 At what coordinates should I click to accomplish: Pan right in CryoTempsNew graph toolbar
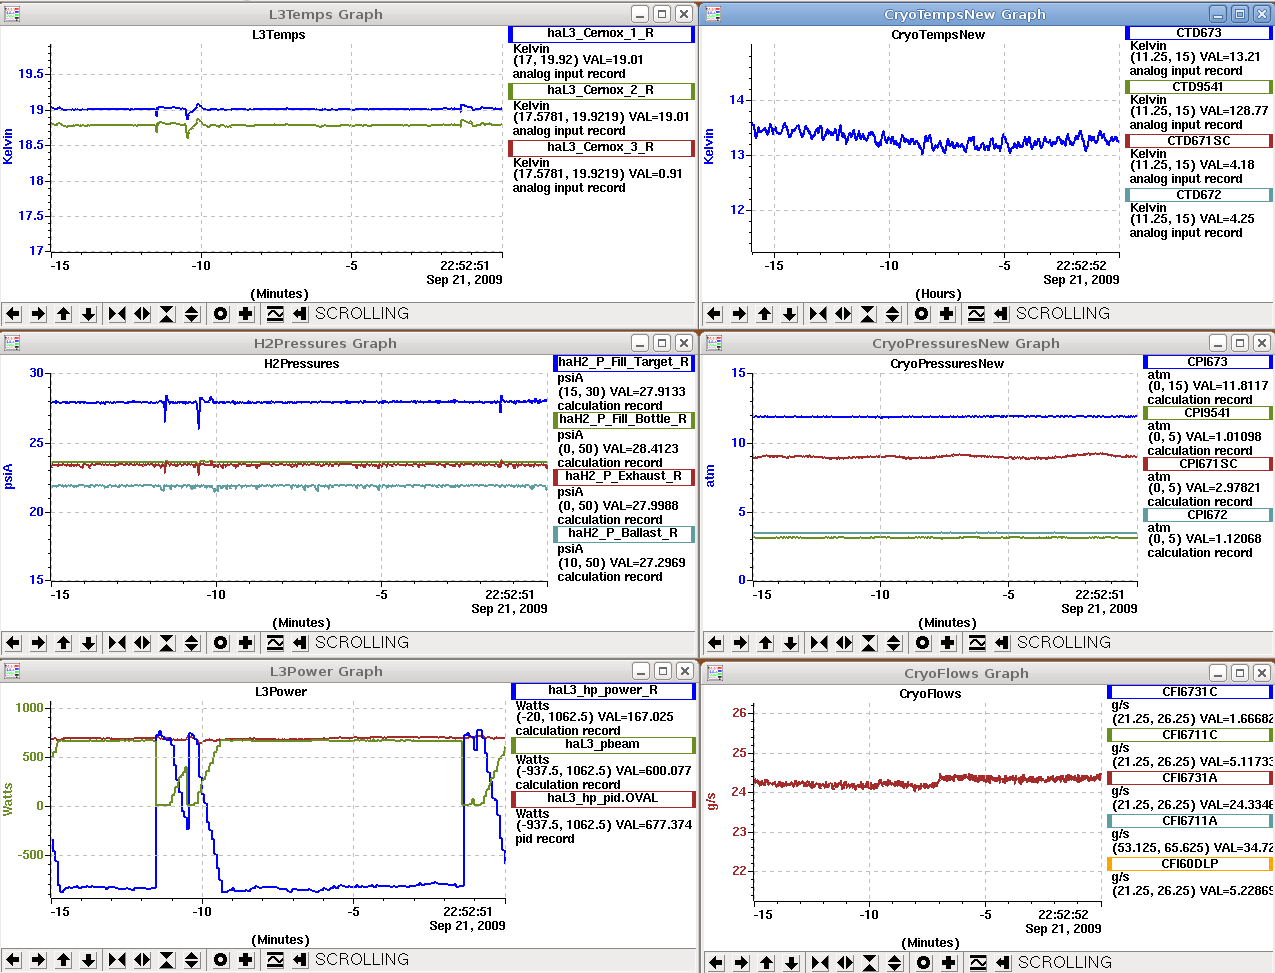coord(739,314)
